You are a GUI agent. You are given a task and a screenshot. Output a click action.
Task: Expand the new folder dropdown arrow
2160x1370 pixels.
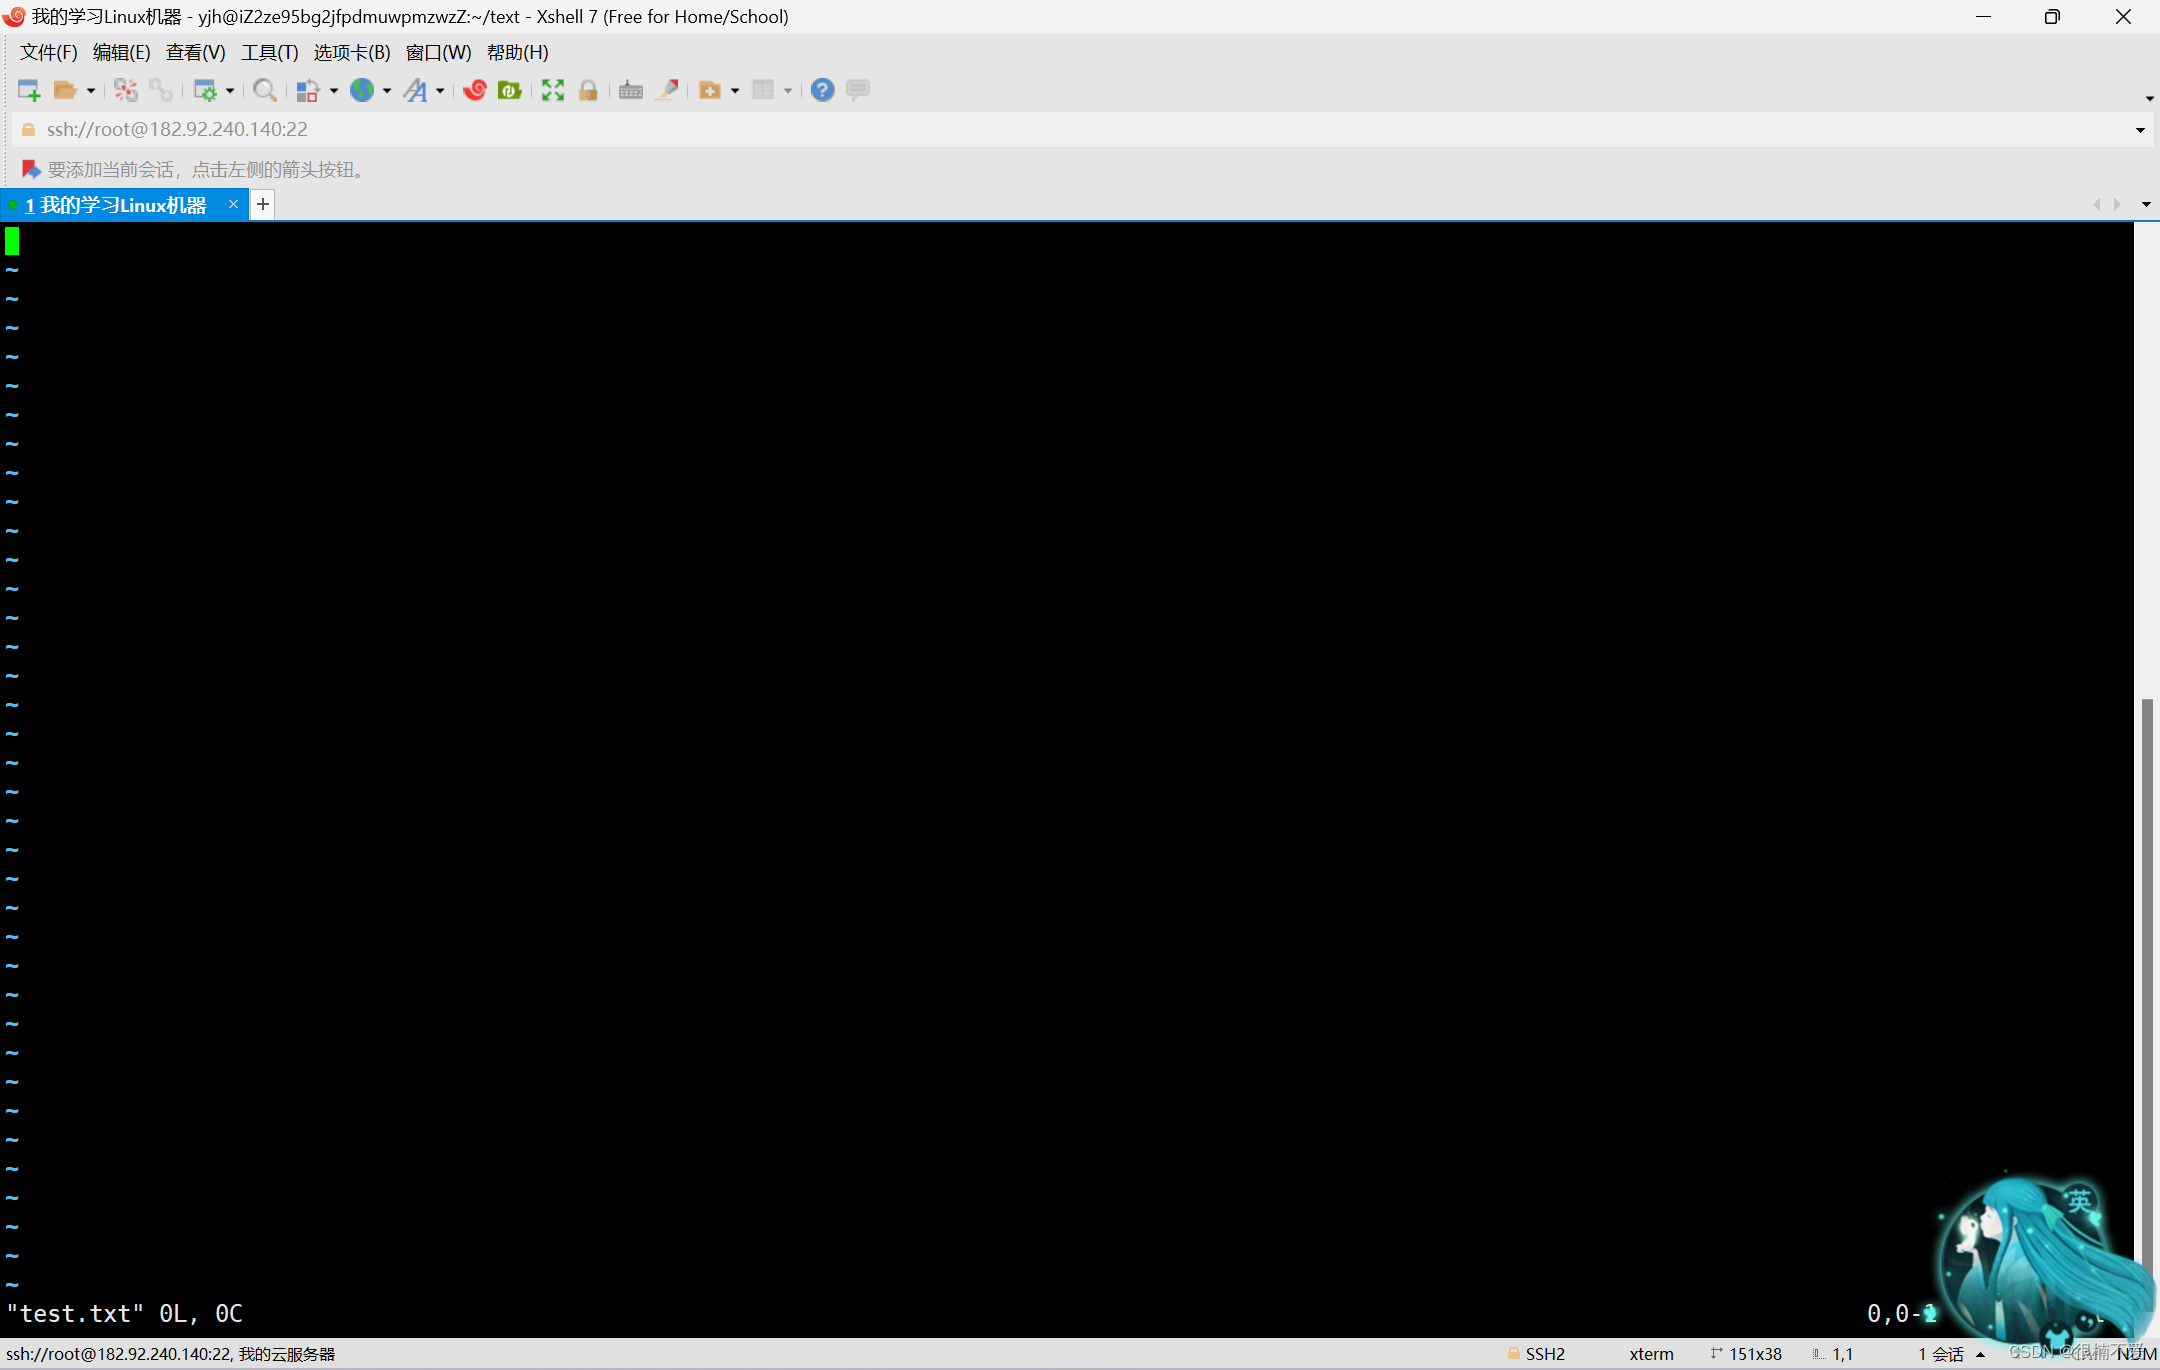pyautogui.click(x=735, y=91)
